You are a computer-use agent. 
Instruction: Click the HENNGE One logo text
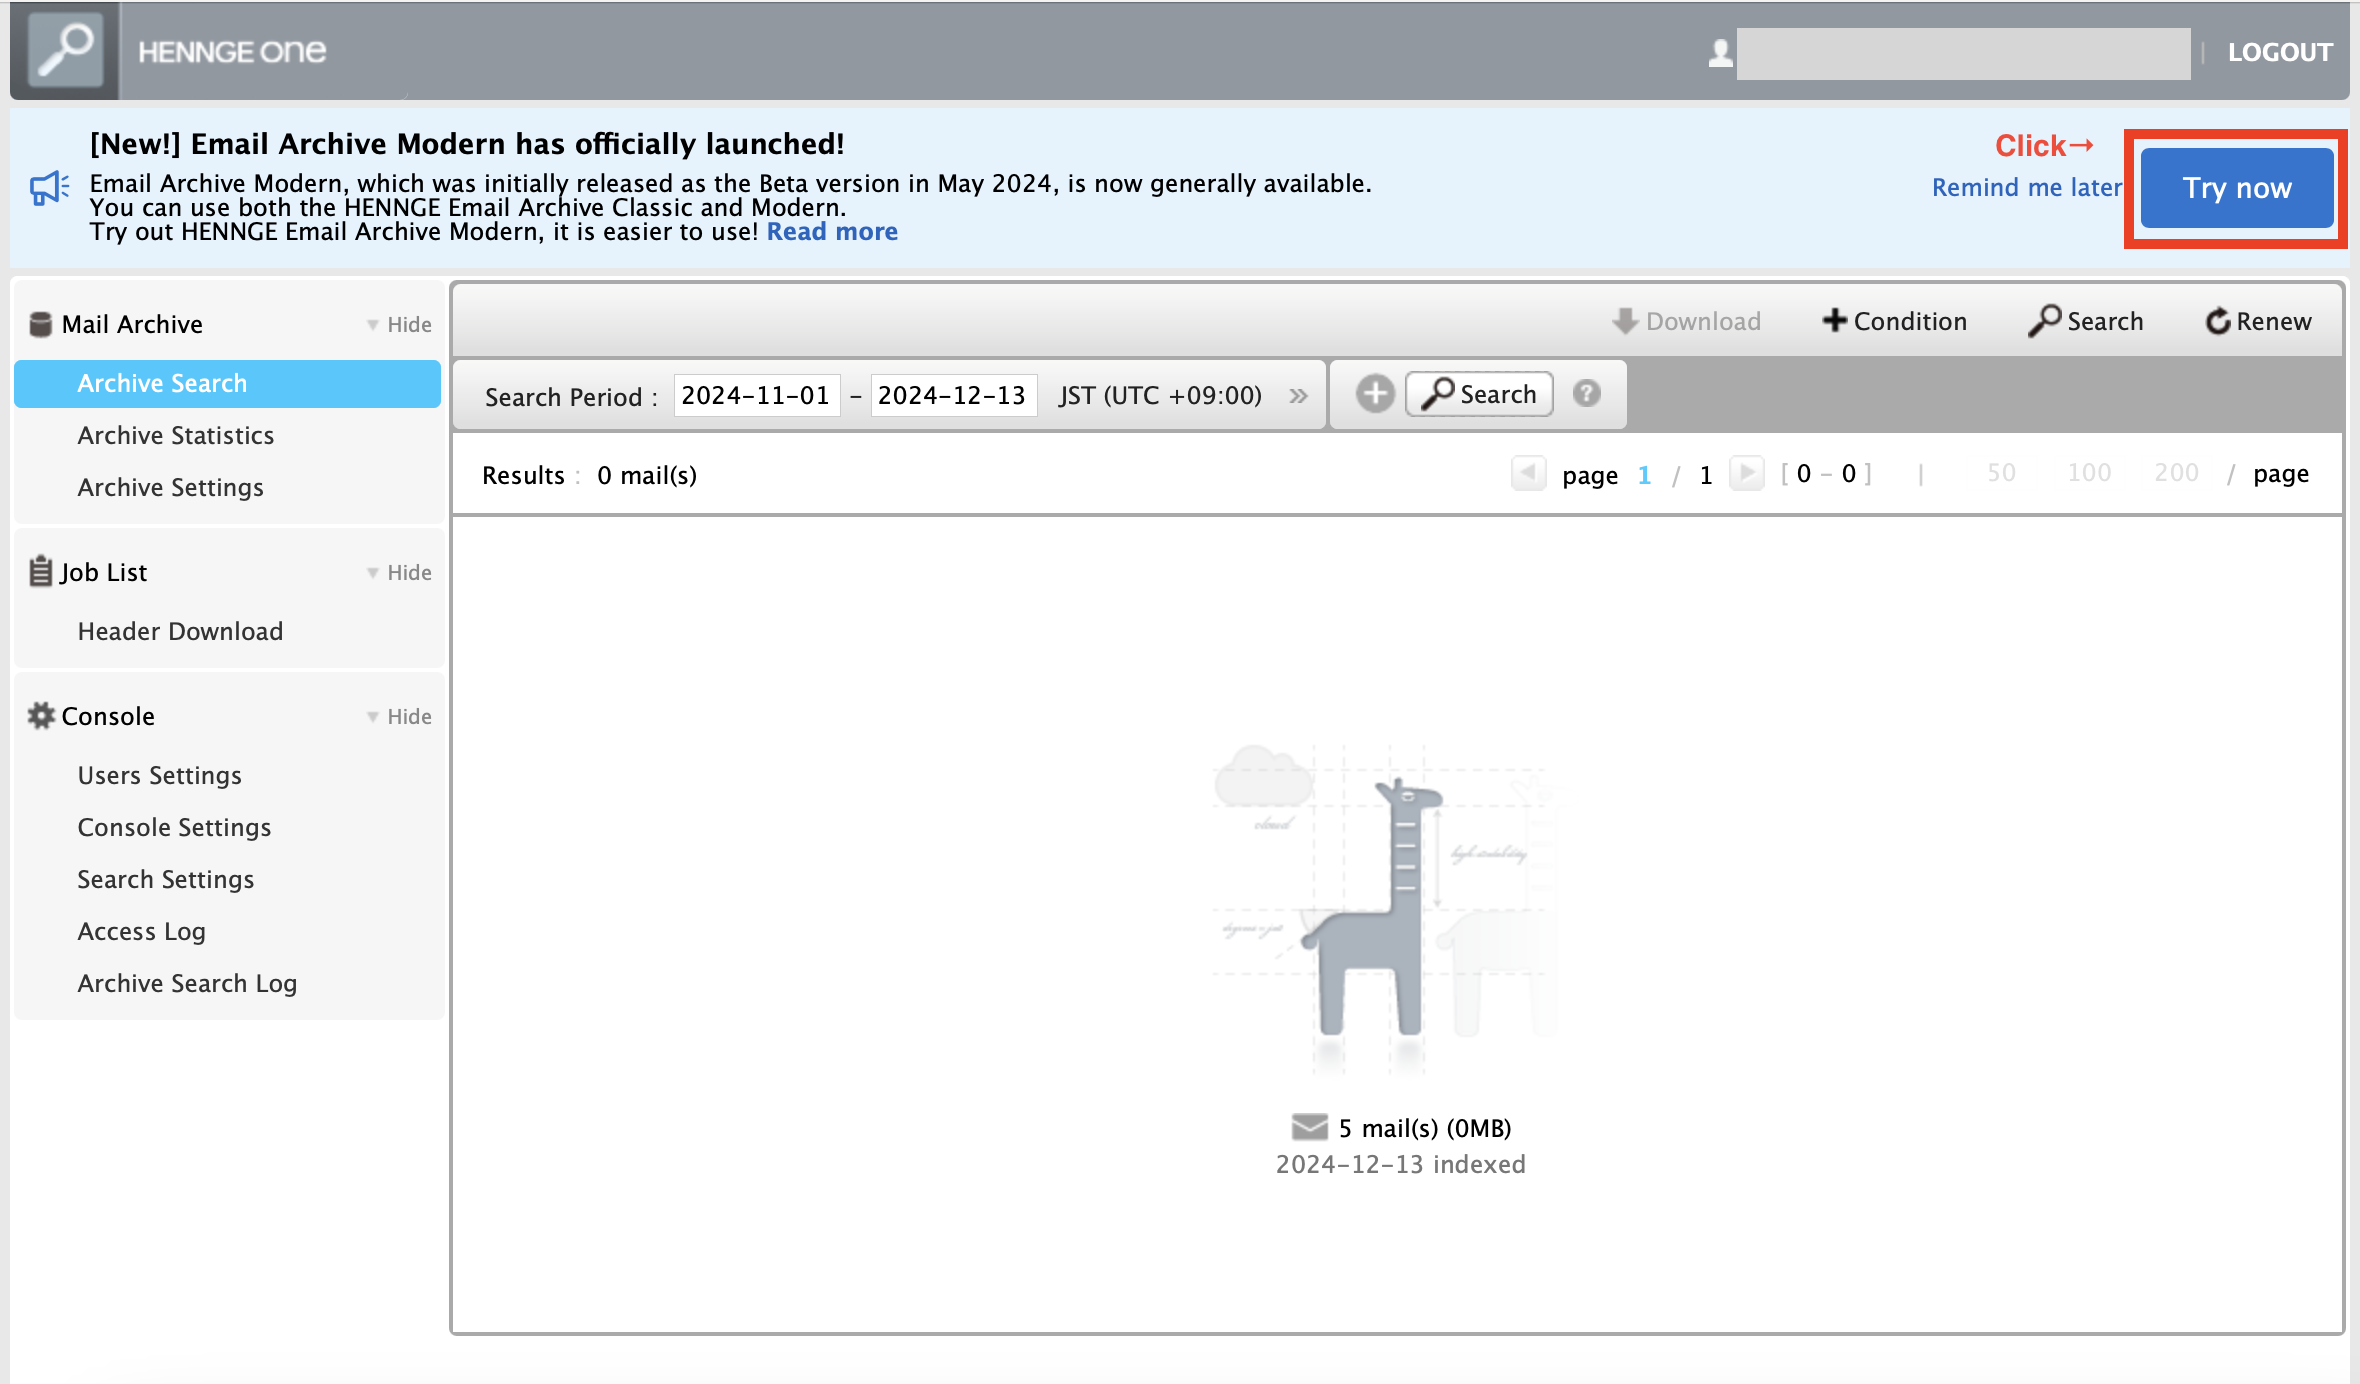point(232,51)
